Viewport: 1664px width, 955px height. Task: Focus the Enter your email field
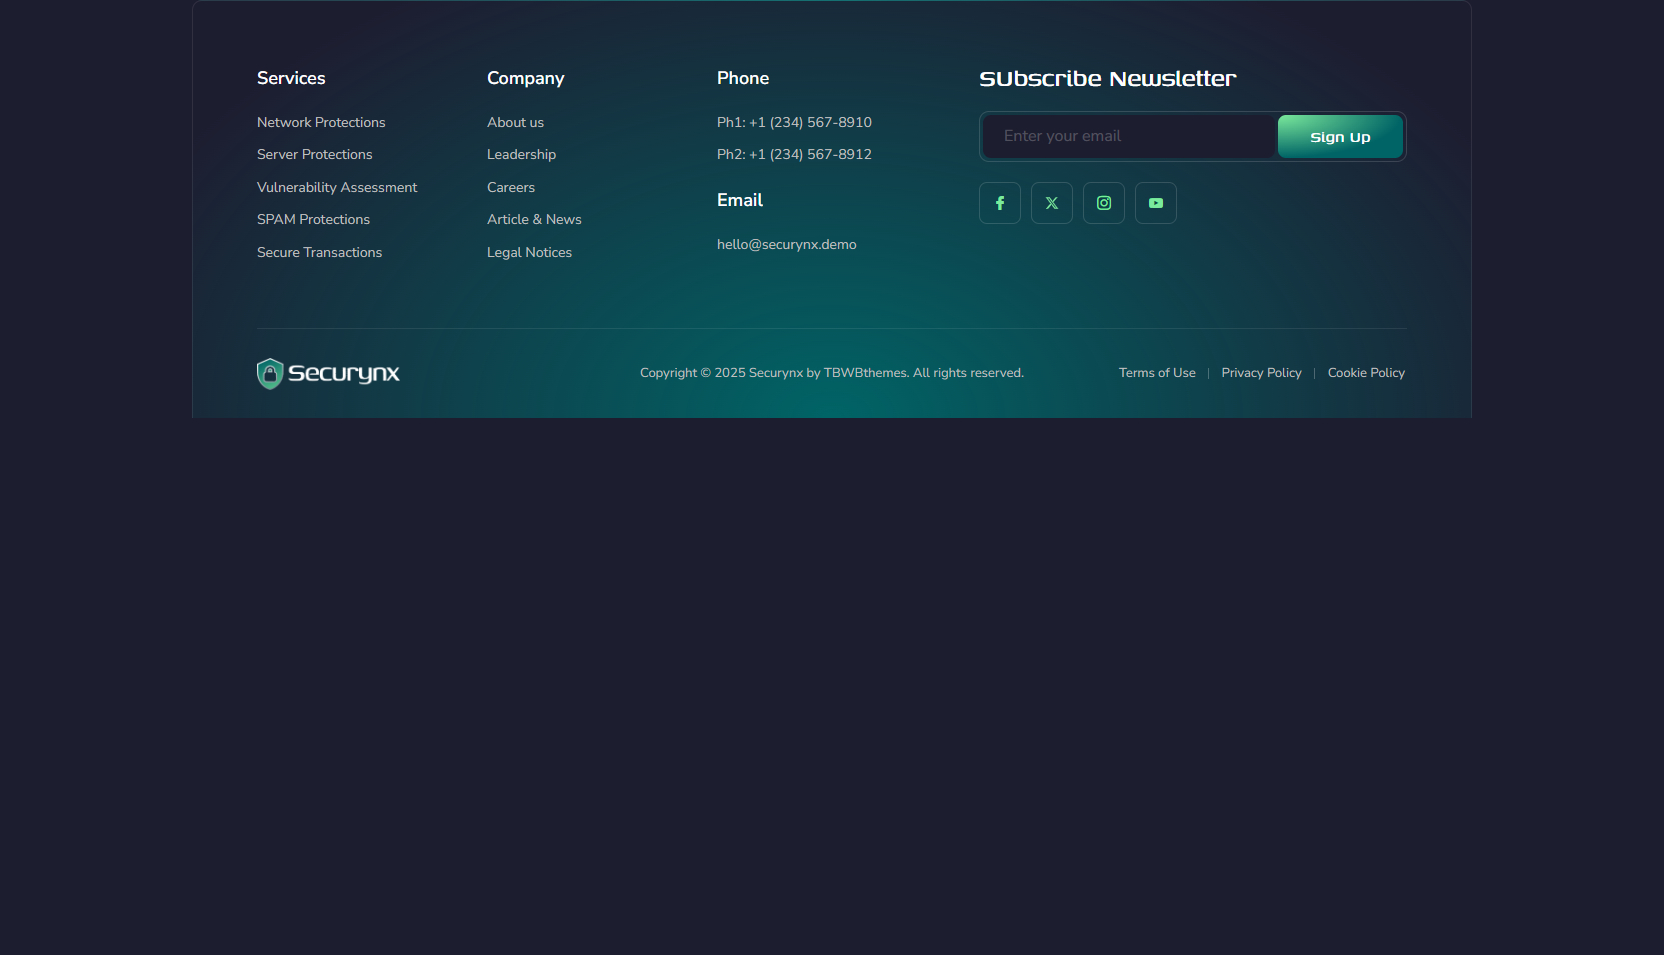point(1129,136)
